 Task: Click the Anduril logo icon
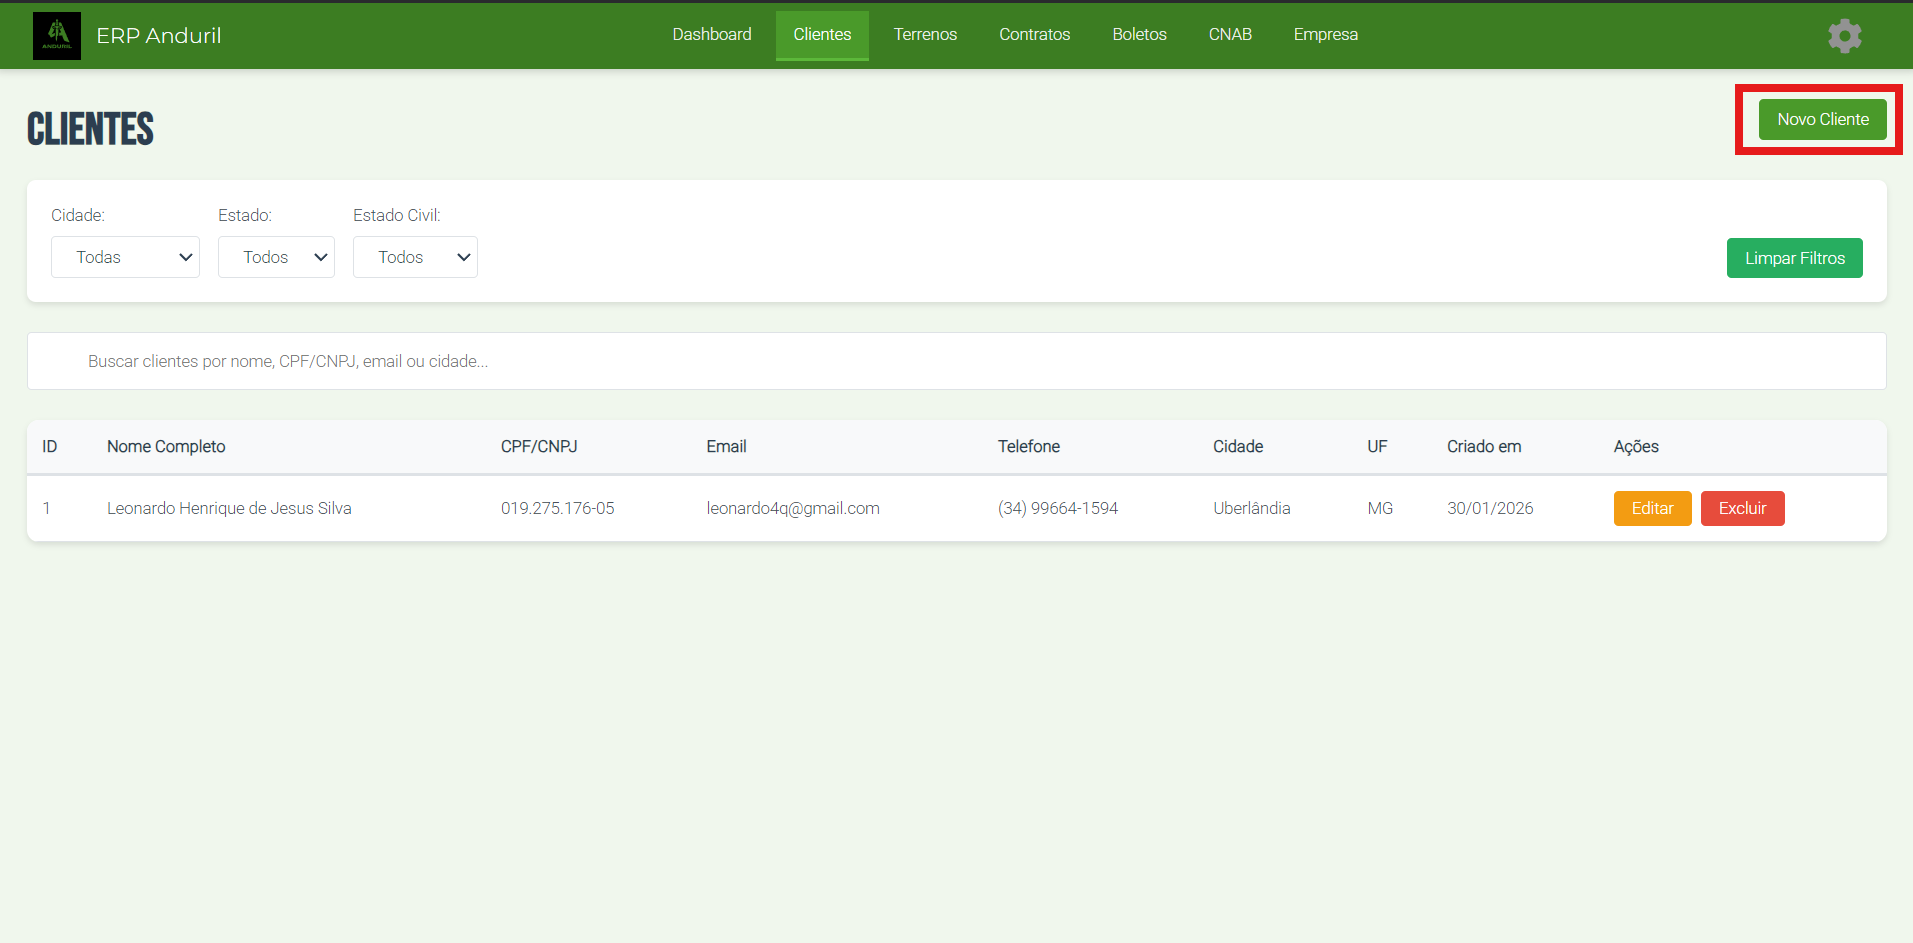coord(57,36)
